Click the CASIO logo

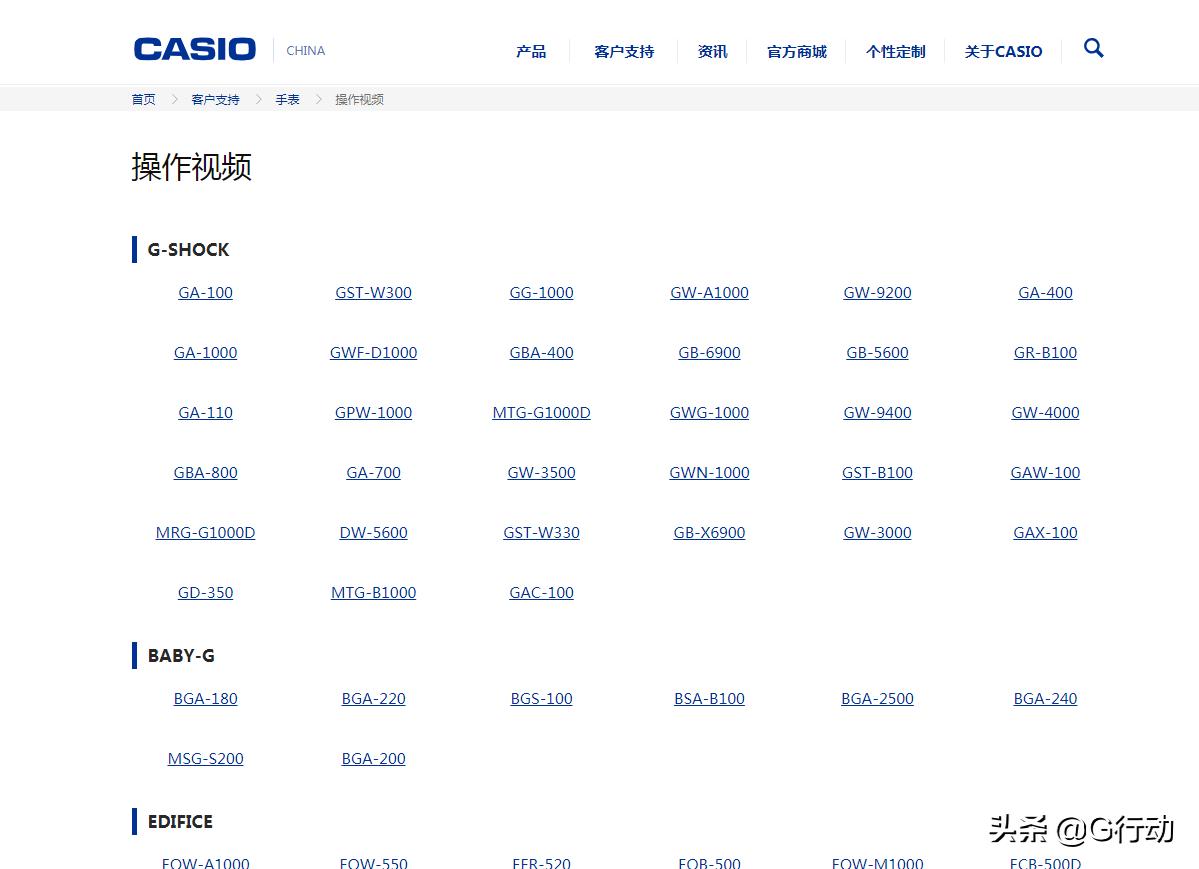click(194, 47)
